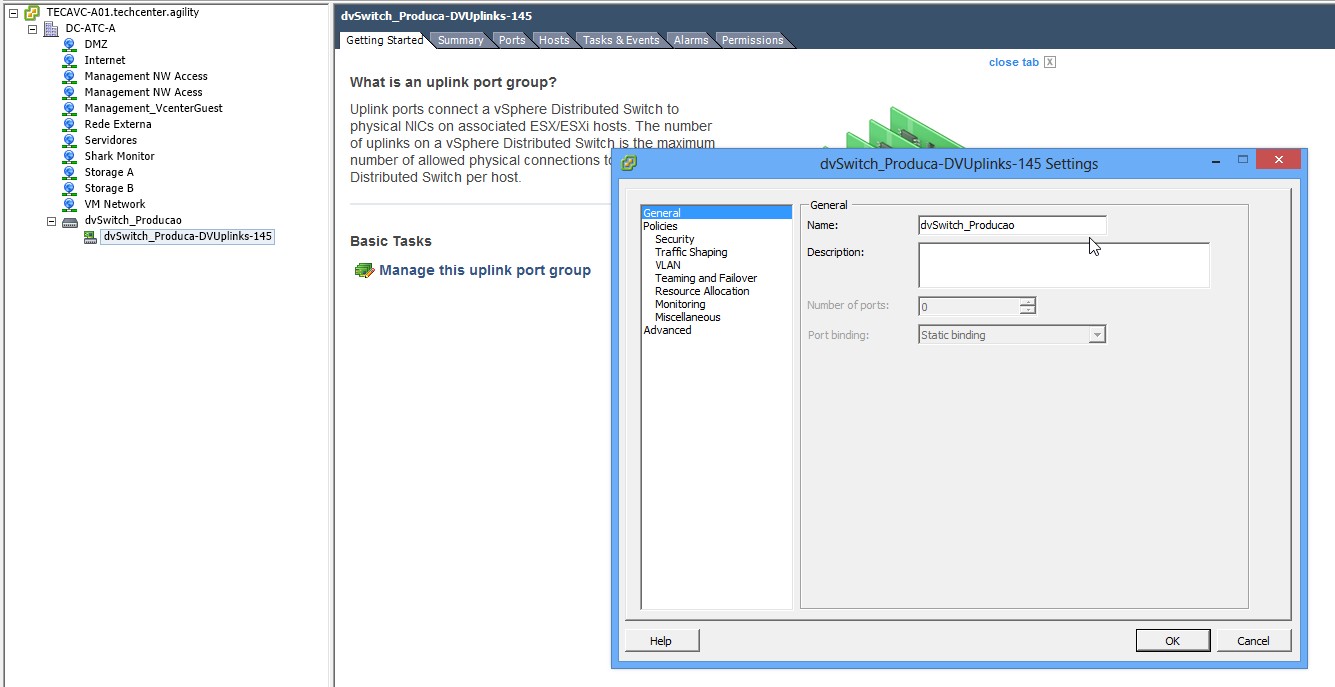Close the Getting Started tab with X
1335x687 pixels.
pyautogui.click(x=1049, y=62)
